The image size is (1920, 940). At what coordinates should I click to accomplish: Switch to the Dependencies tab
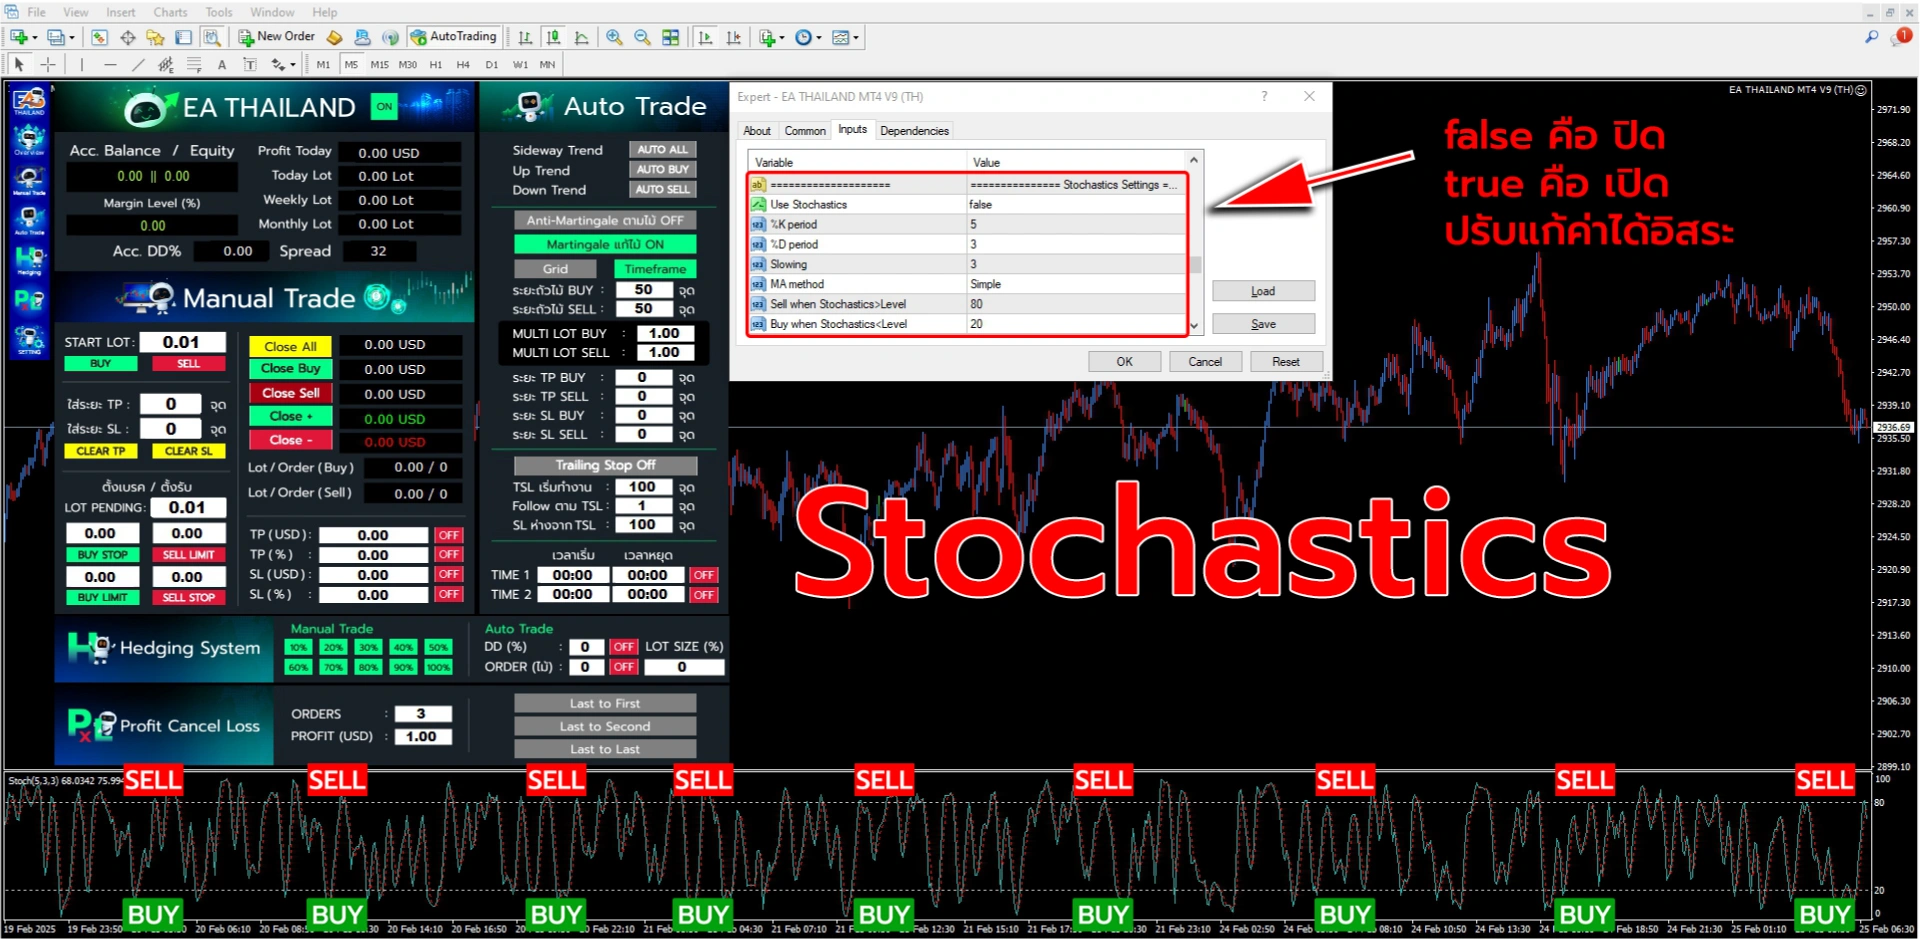914,131
